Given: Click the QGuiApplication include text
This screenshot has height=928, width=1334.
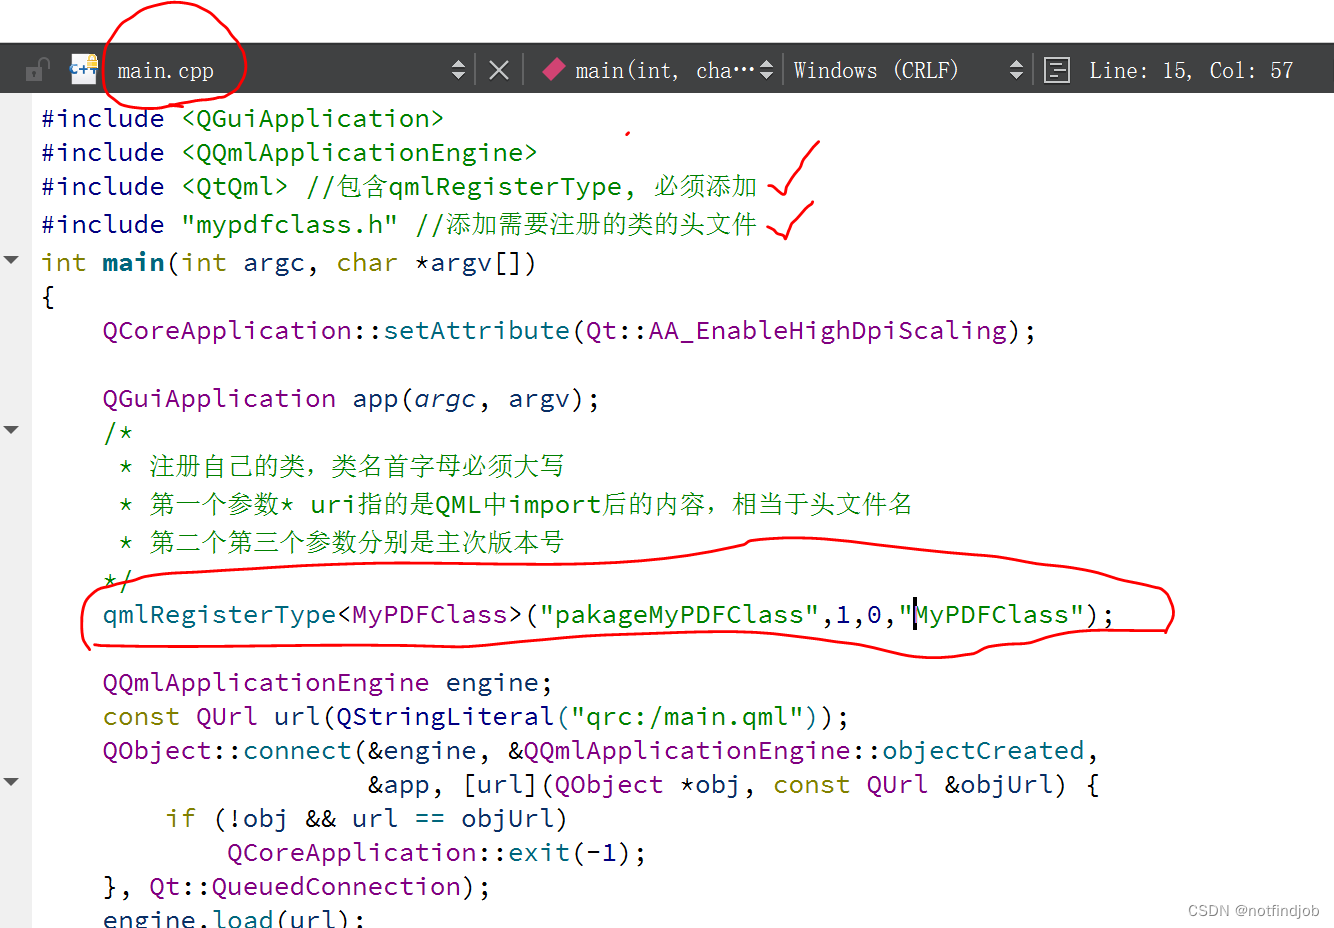Looking at the screenshot, I should 312,118.
